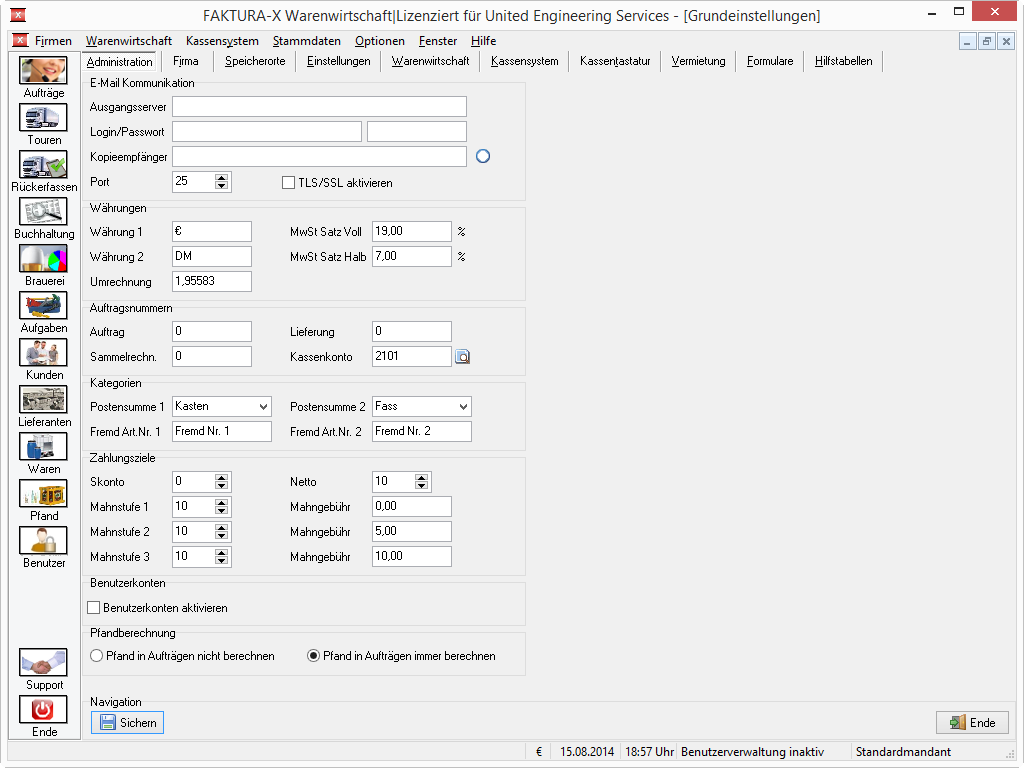
Task: Click the Netto days stepper
Action: click(422, 482)
